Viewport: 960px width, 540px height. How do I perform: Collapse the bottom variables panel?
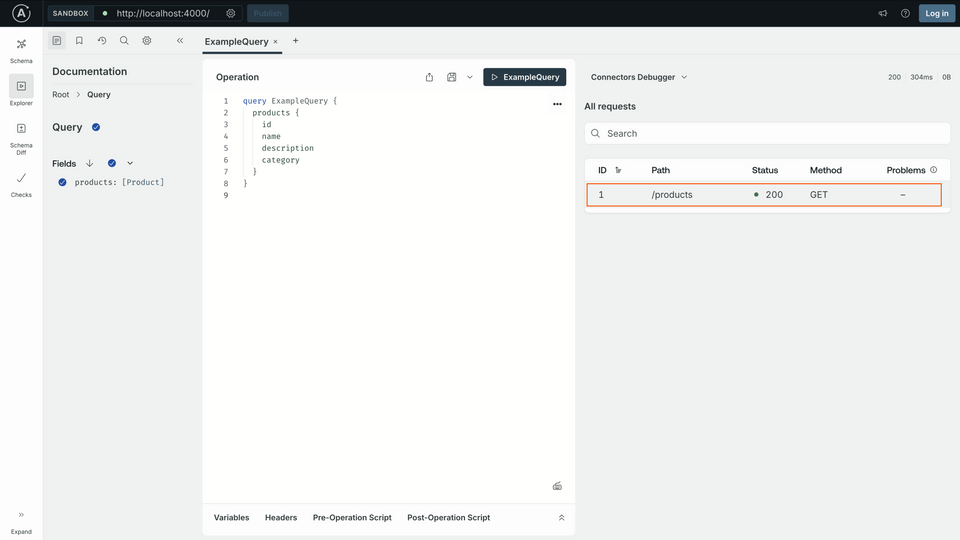coord(561,518)
